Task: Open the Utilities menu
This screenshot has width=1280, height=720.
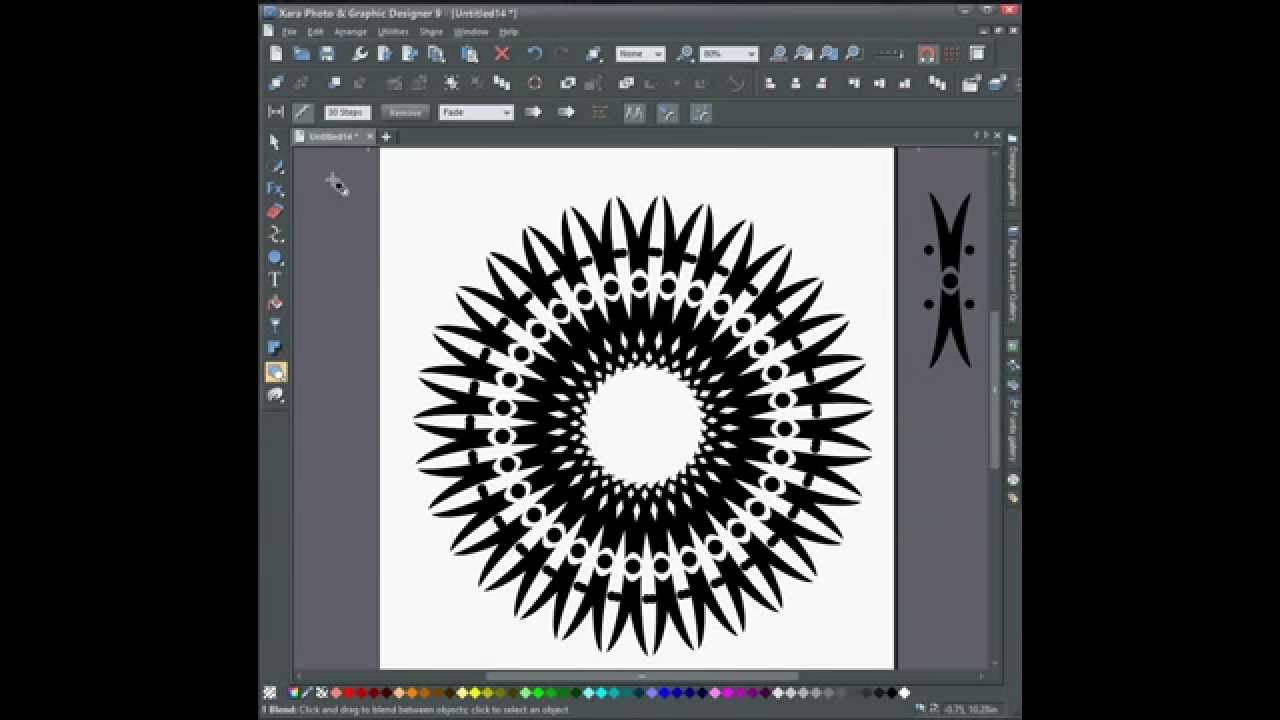Action: click(x=393, y=32)
